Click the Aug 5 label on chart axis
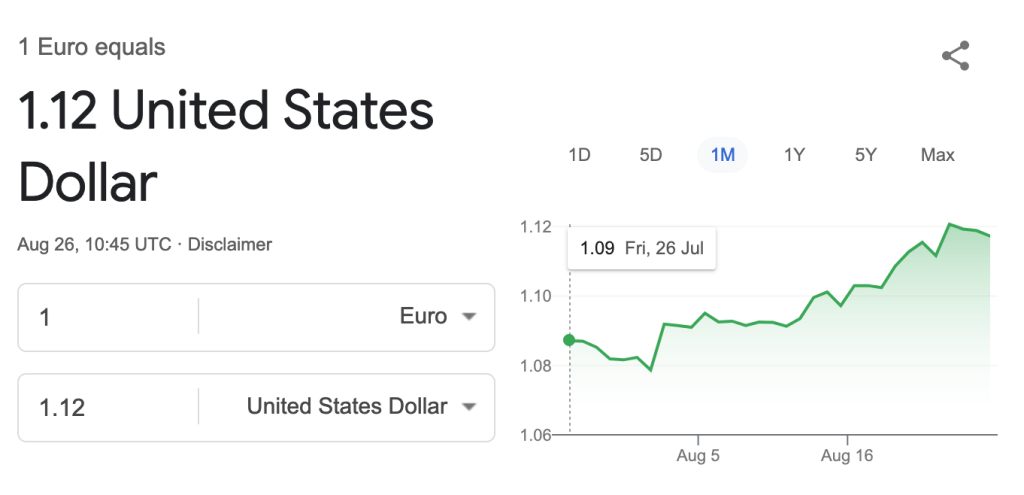Viewport: 1024px width, 495px height. (x=699, y=456)
